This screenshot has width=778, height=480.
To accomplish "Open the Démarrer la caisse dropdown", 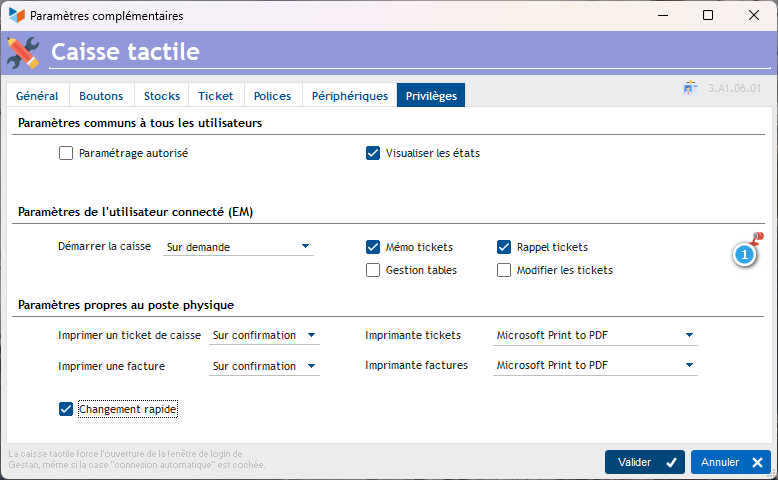I will click(x=238, y=247).
